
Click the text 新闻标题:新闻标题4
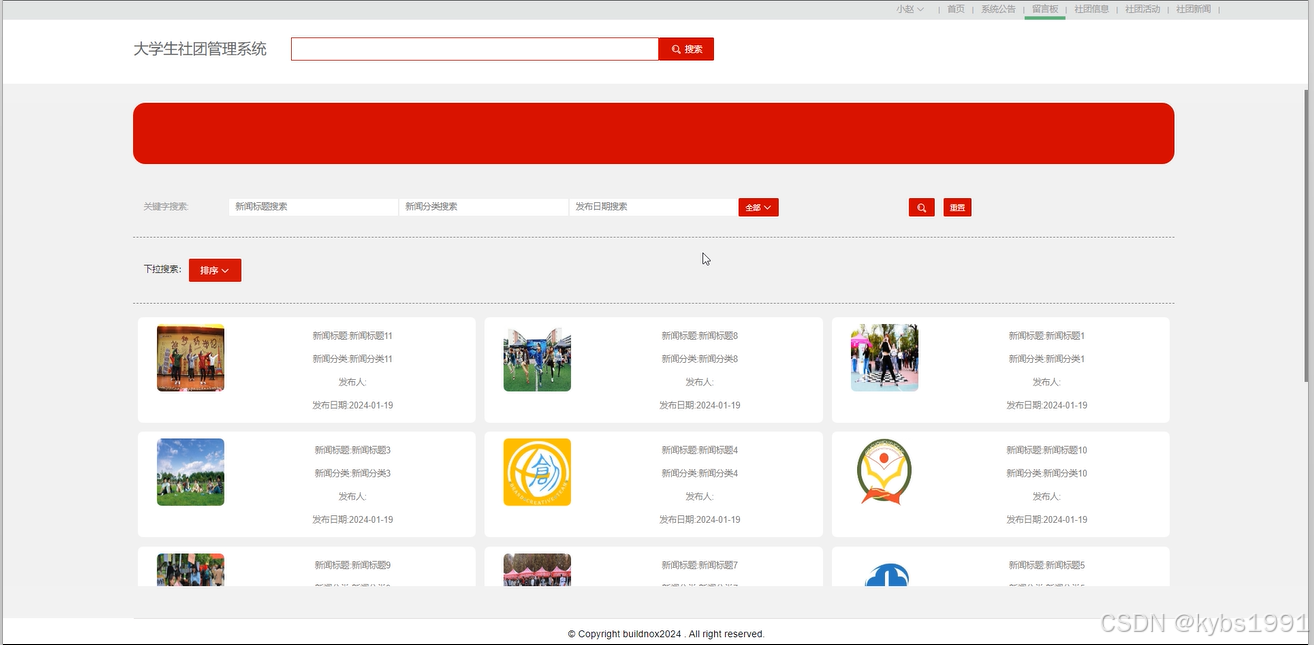pyautogui.click(x=699, y=450)
